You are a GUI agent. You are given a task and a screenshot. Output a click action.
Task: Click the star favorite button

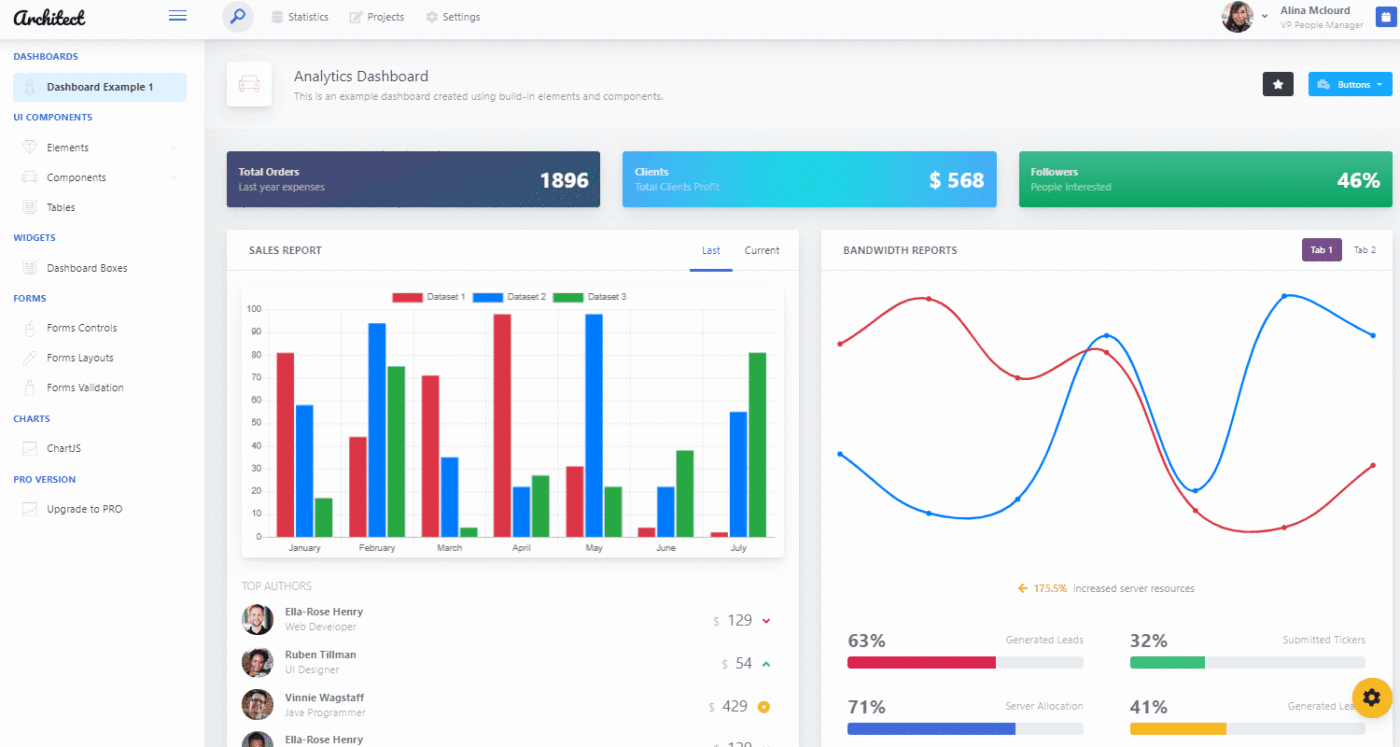pyautogui.click(x=1278, y=85)
